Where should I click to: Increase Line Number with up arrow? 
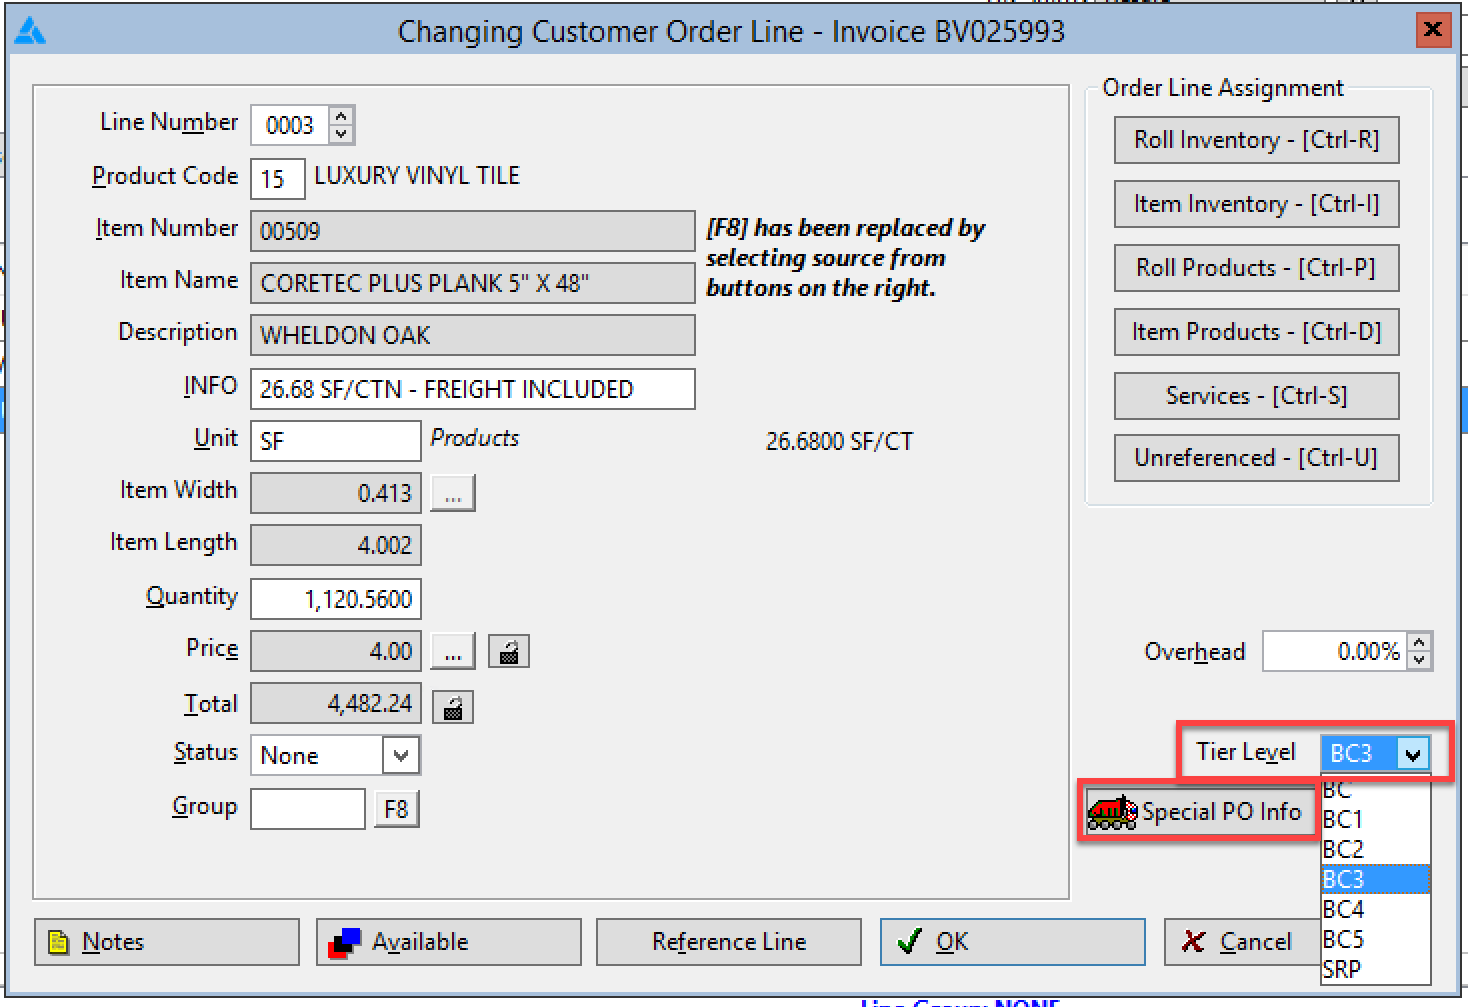click(342, 116)
